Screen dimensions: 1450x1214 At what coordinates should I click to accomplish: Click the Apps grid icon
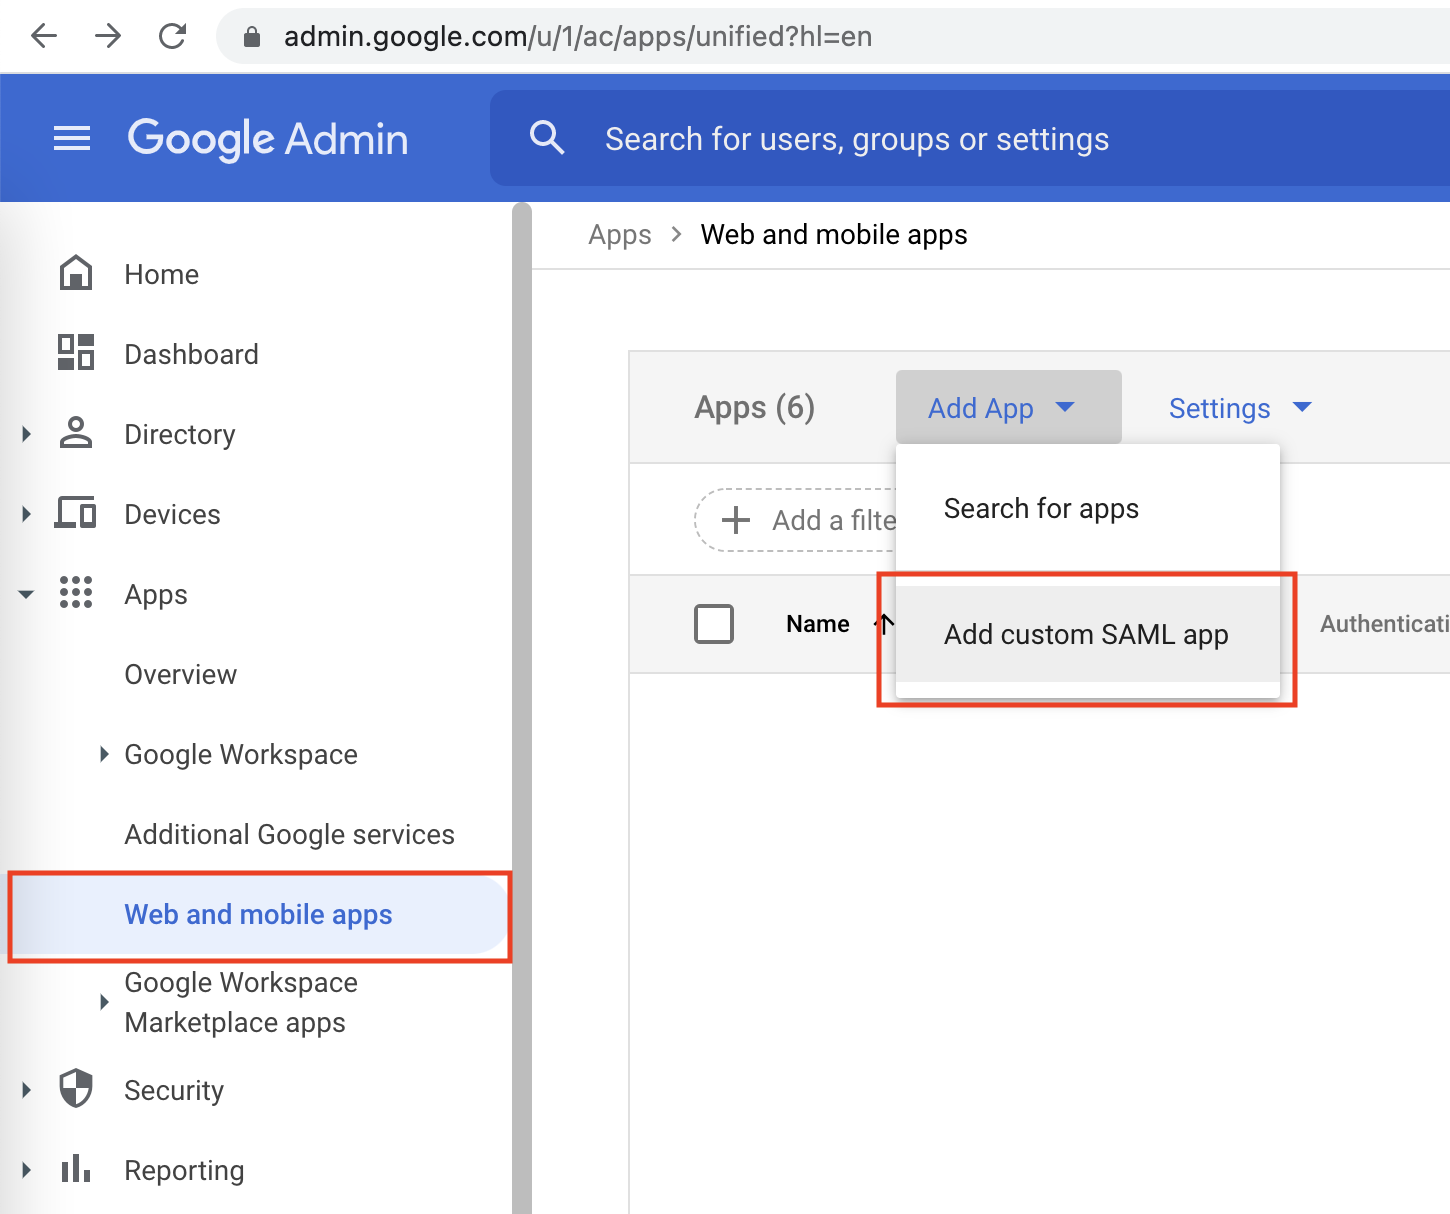76,592
